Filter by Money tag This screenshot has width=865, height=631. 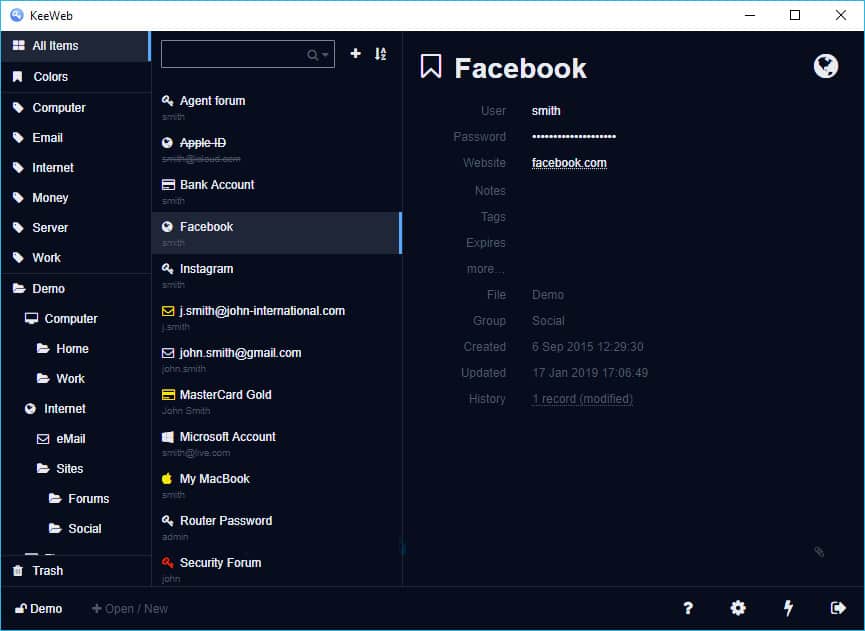[76, 197]
